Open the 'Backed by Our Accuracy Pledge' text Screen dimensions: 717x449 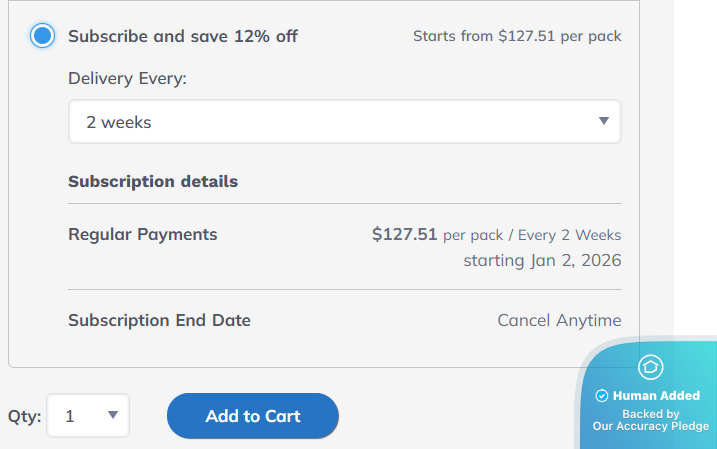point(651,420)
